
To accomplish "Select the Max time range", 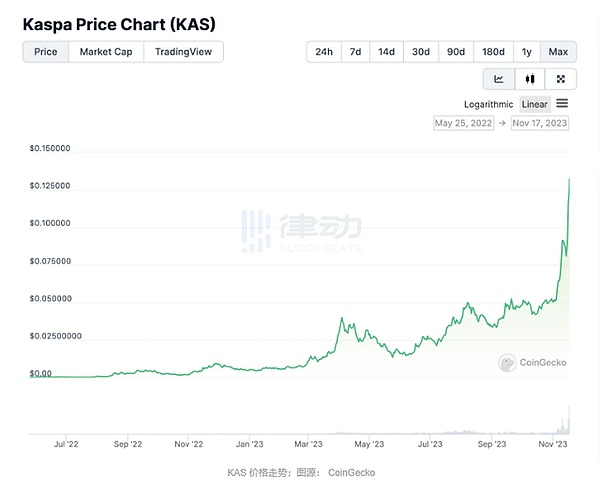I will pyautogui.click(x=558, y=52).
